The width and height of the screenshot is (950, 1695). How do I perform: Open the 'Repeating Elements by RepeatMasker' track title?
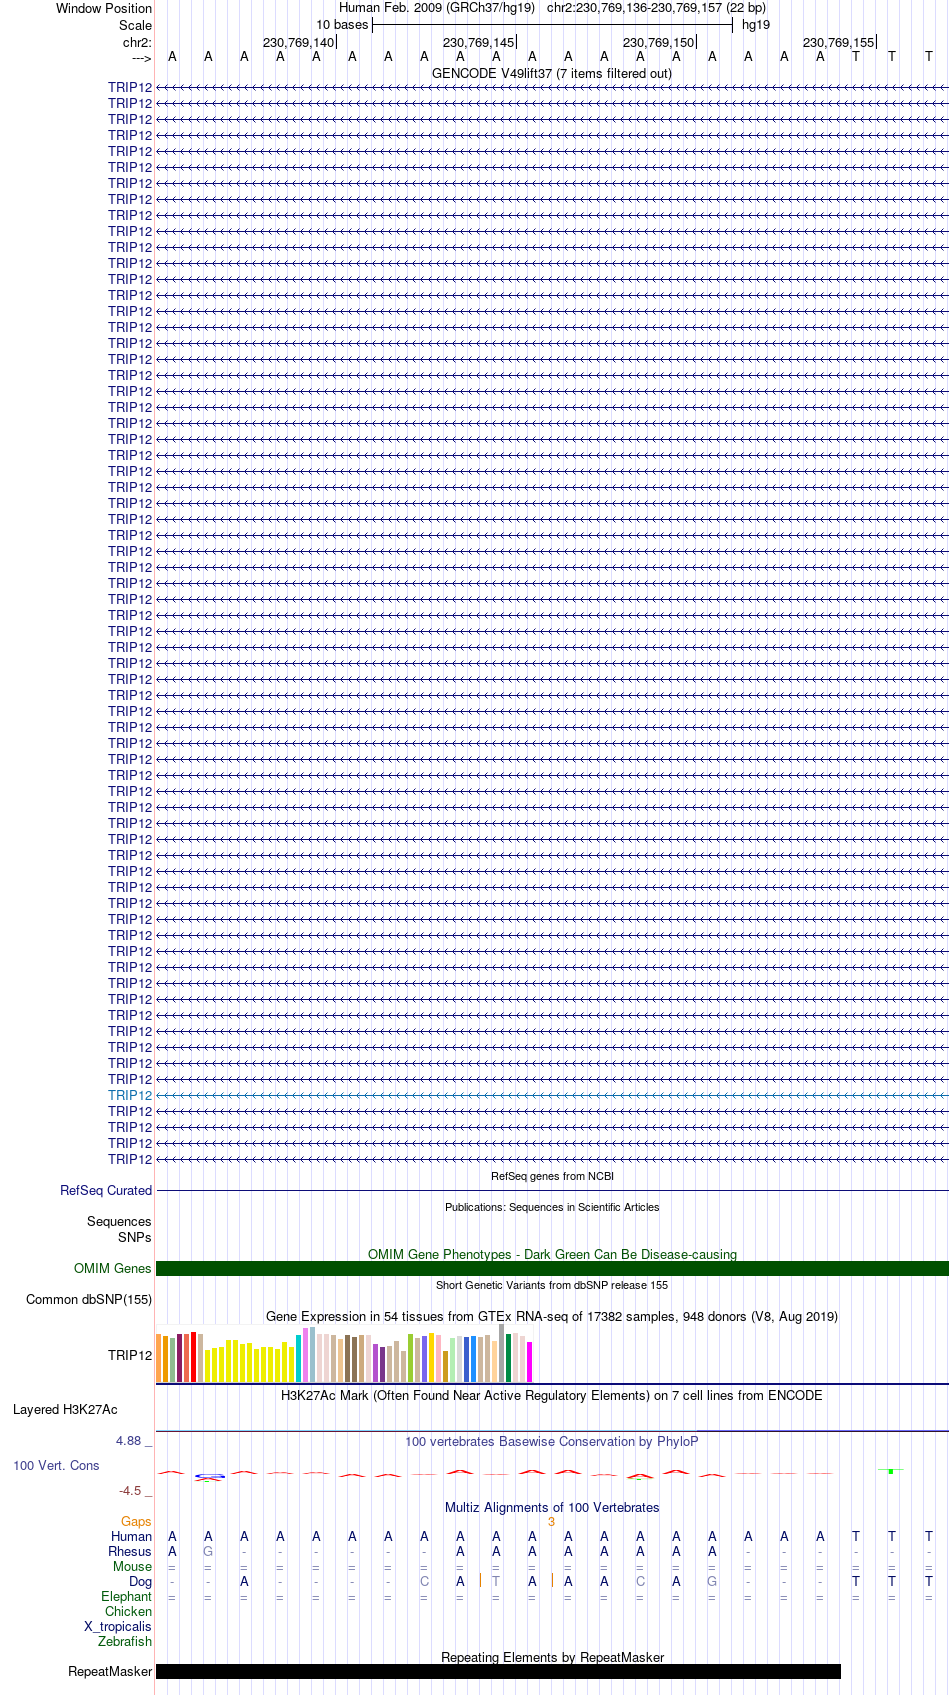pyautogui.click(x=552, y=1657)
